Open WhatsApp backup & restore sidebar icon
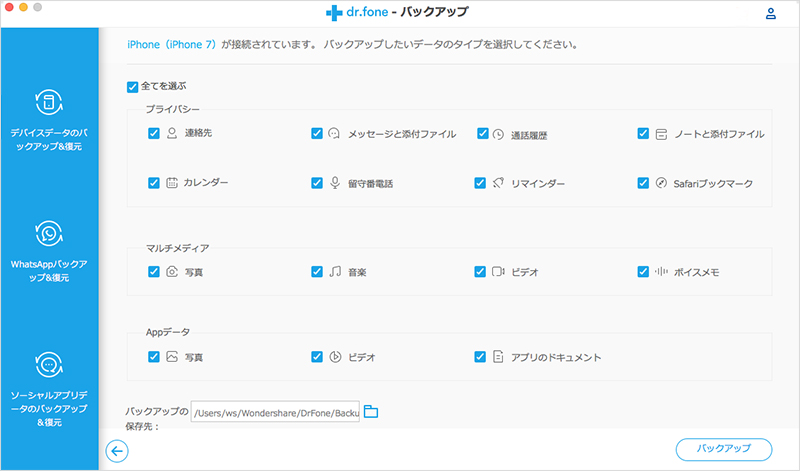Screen dimensions: 800x471 pyautogui.click(x=49, y=234)
